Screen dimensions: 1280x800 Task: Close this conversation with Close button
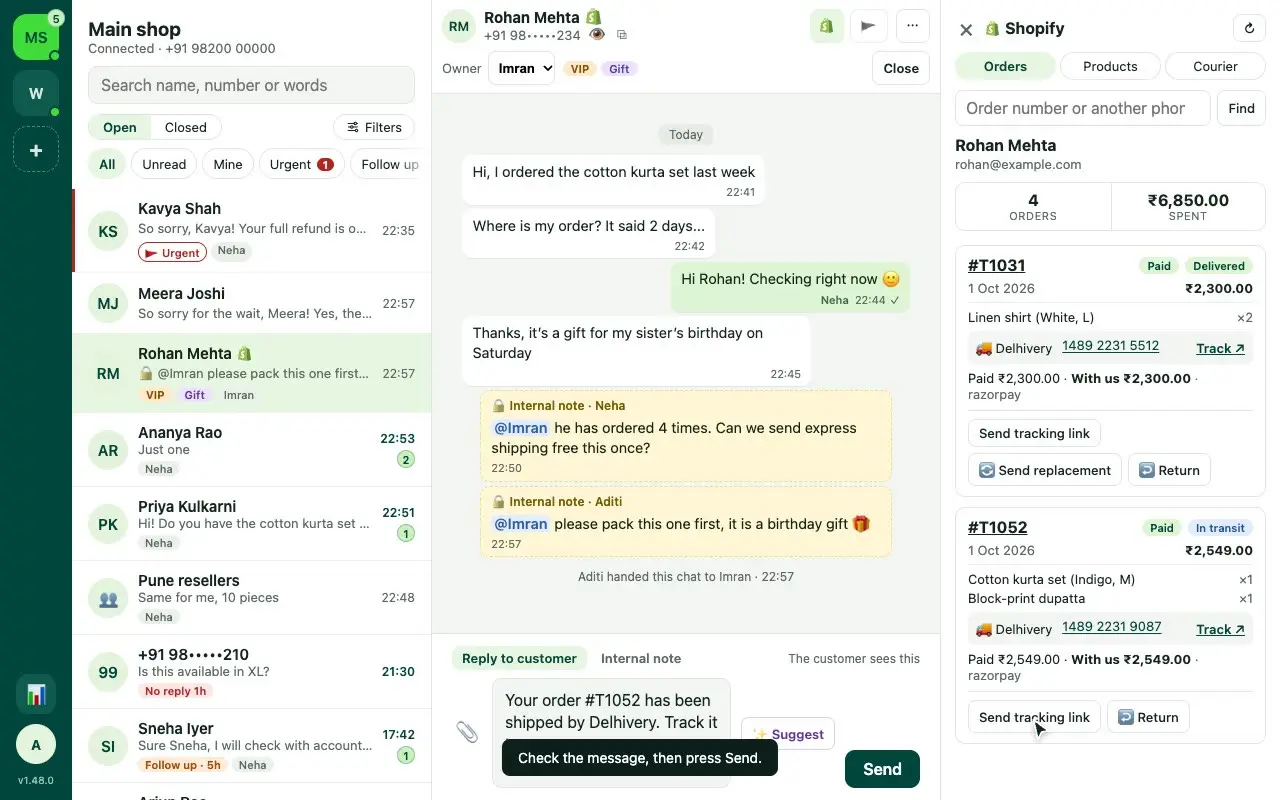pyautogui.click(x=901, y=68)
